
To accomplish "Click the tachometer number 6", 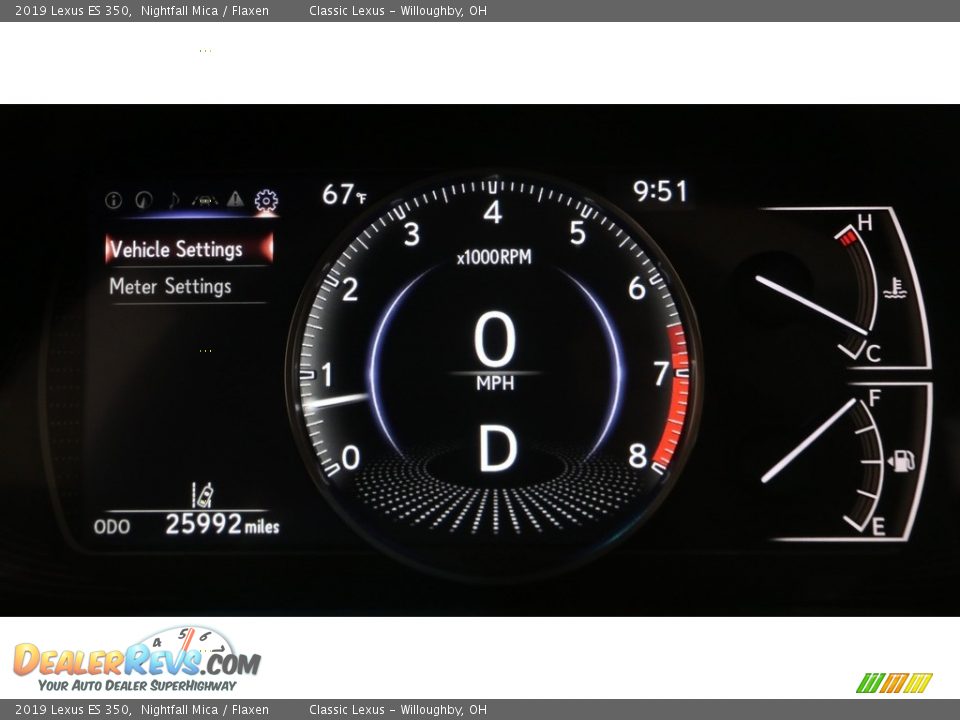I will click(637, 288).
